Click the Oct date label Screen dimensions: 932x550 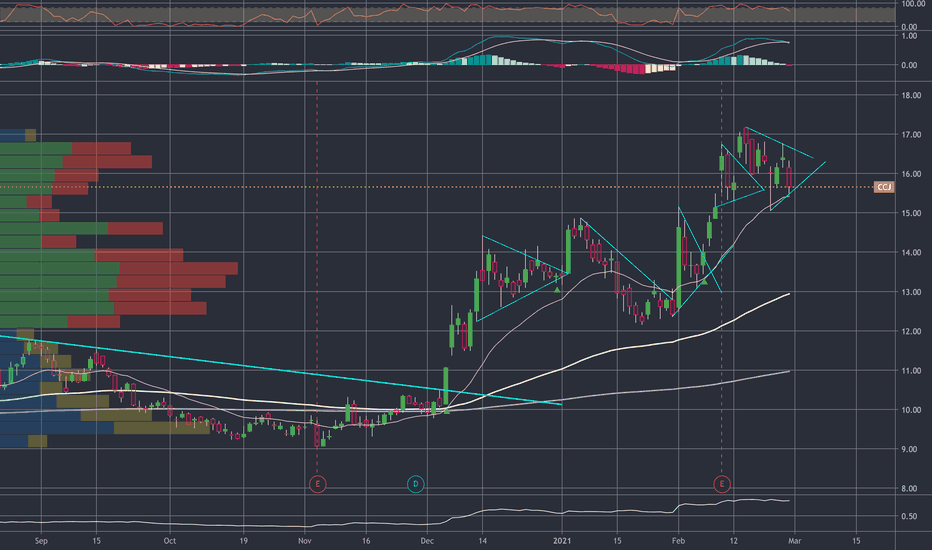coord(170,541)
